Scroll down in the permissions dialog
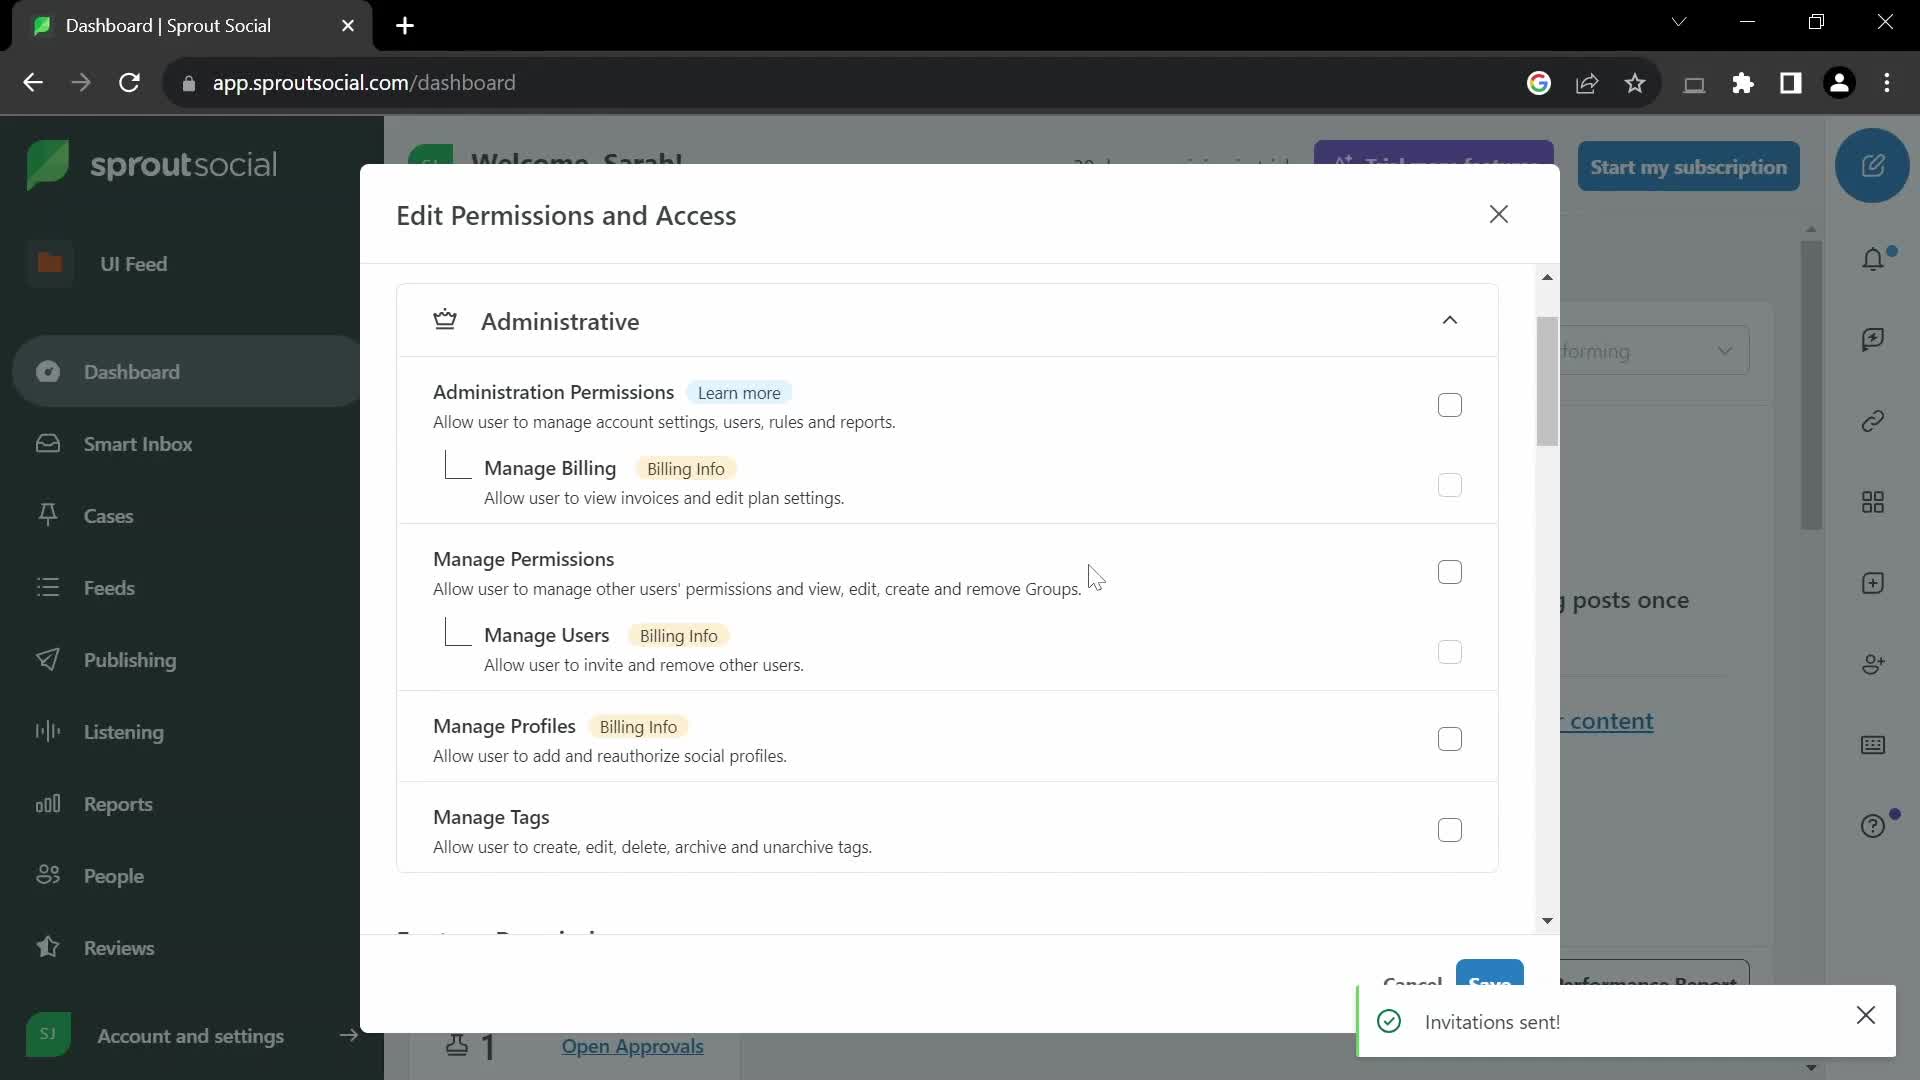 (x=1547, y=920)
